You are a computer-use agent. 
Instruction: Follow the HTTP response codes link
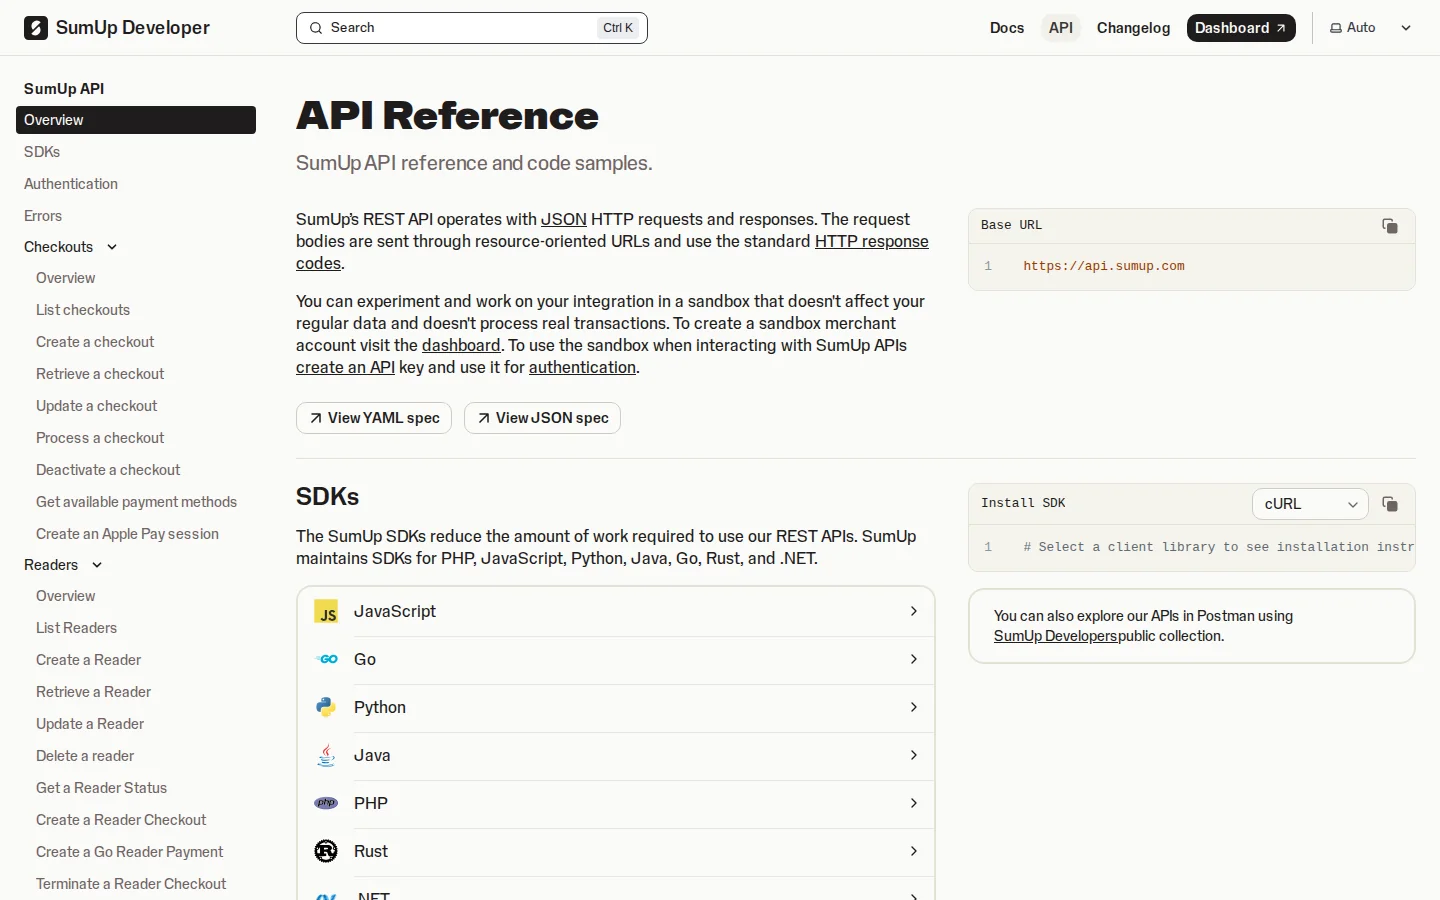pos(872,241)
